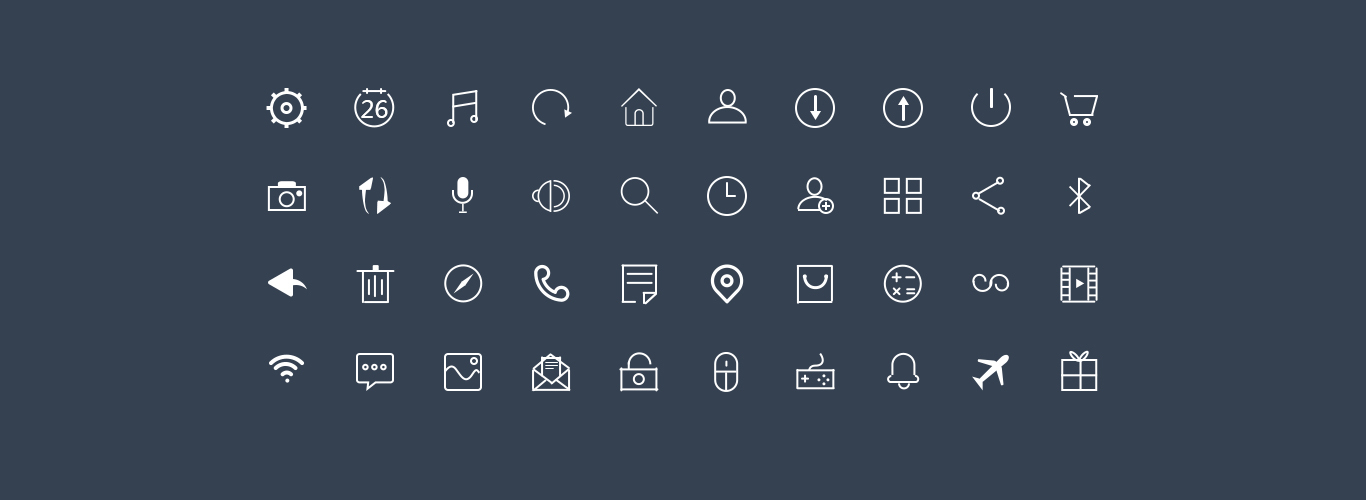Select the map location pin icon
This screenshot has height=500, width=1366.
point(727,284)
